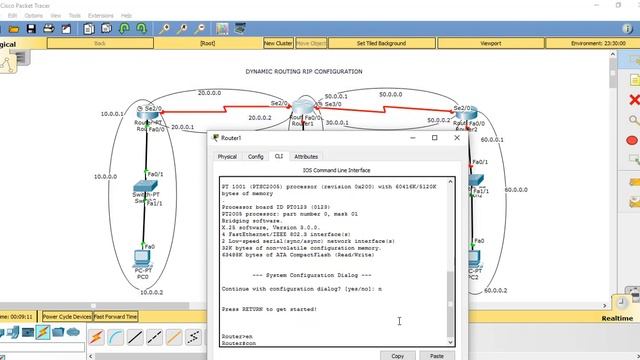Click the workspace vertical scrollbar up arrow
Image resolution: width=640 pixels, height=360 pixels.
click(613, 54)
